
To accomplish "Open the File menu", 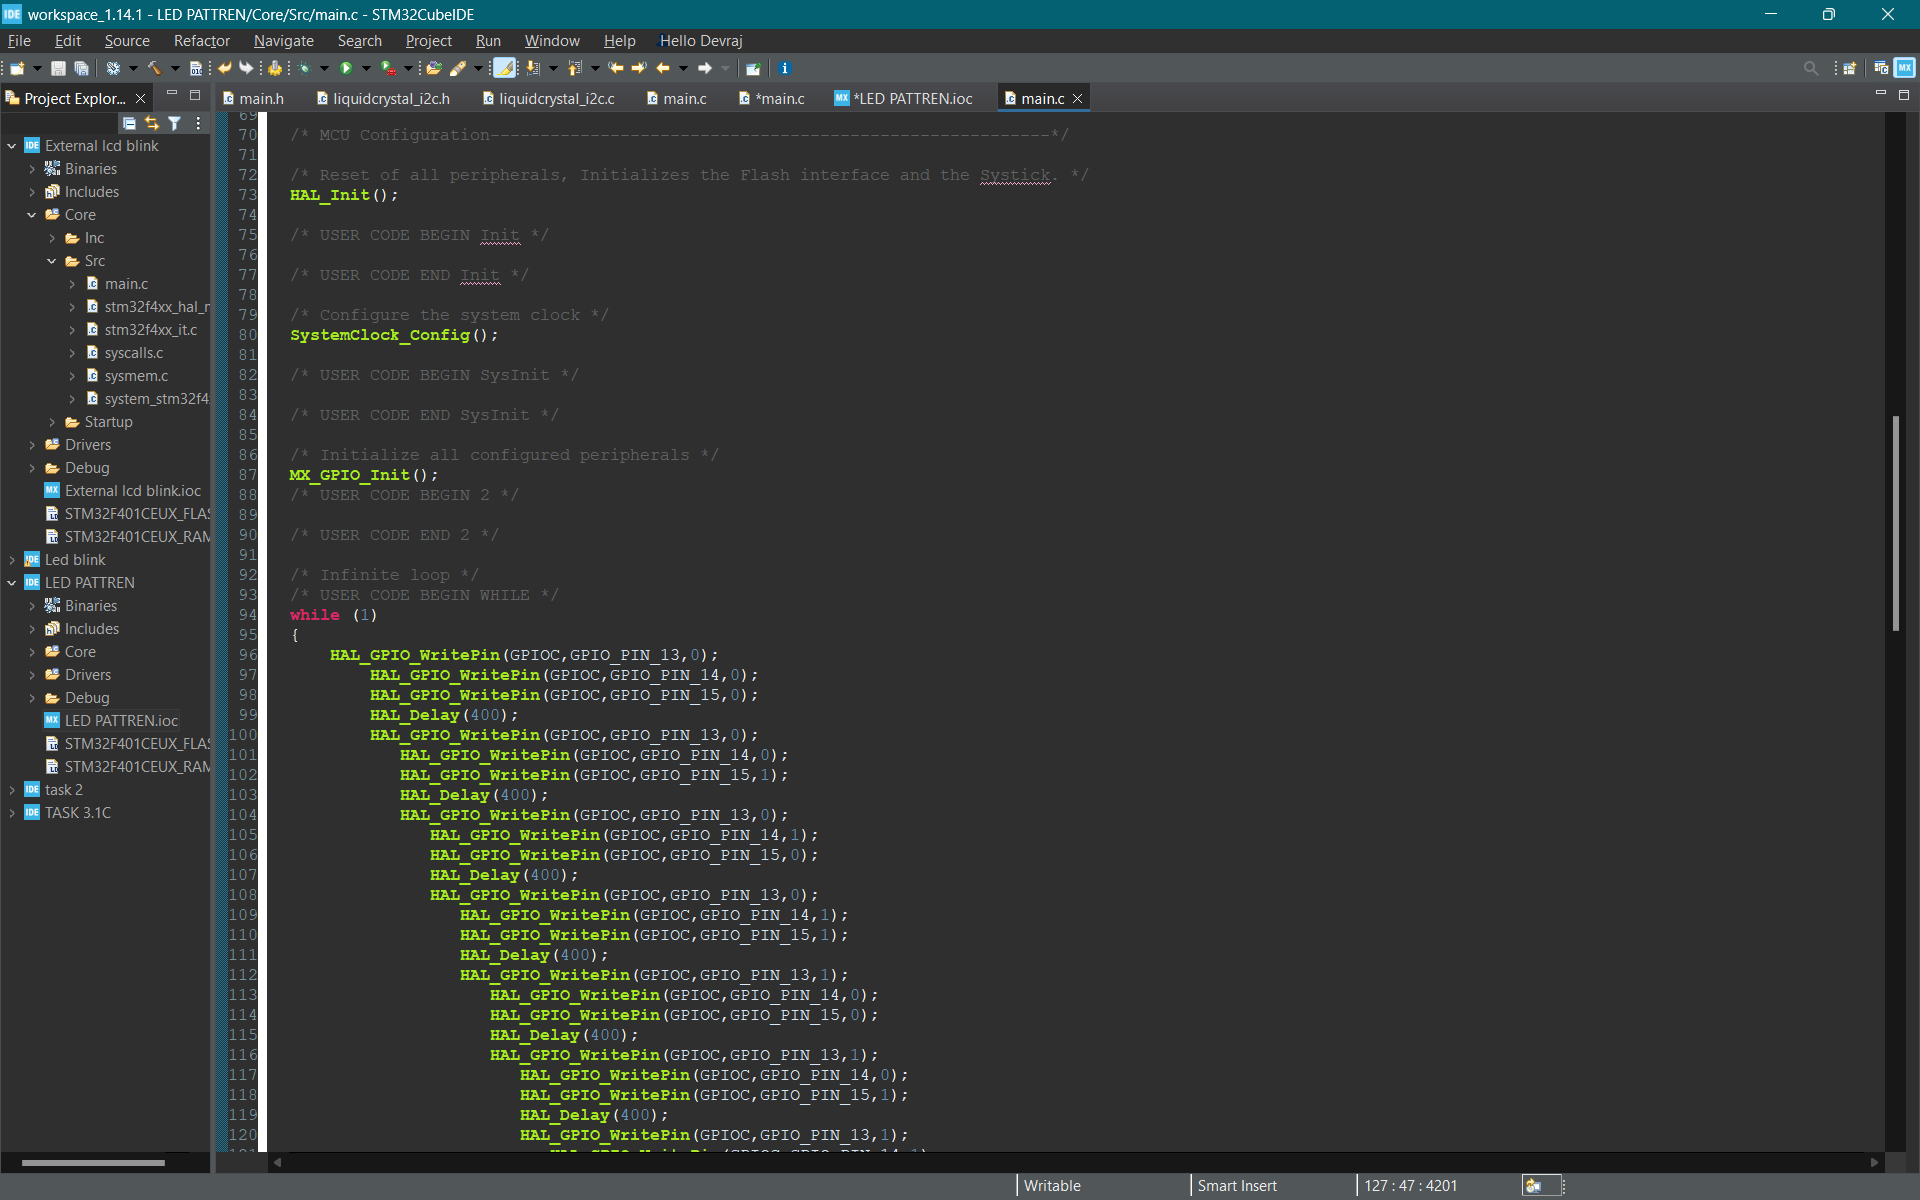I will (19, 41).
